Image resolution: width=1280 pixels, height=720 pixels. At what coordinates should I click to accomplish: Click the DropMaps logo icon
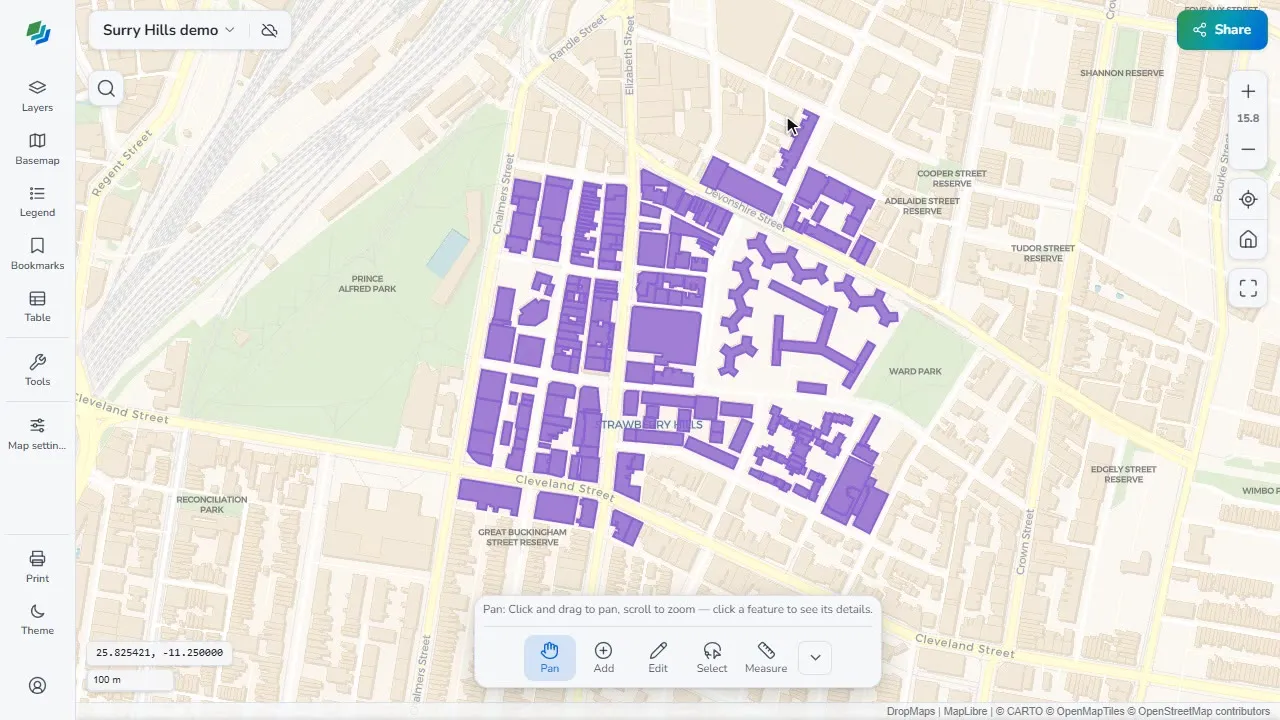coord(38,33)
